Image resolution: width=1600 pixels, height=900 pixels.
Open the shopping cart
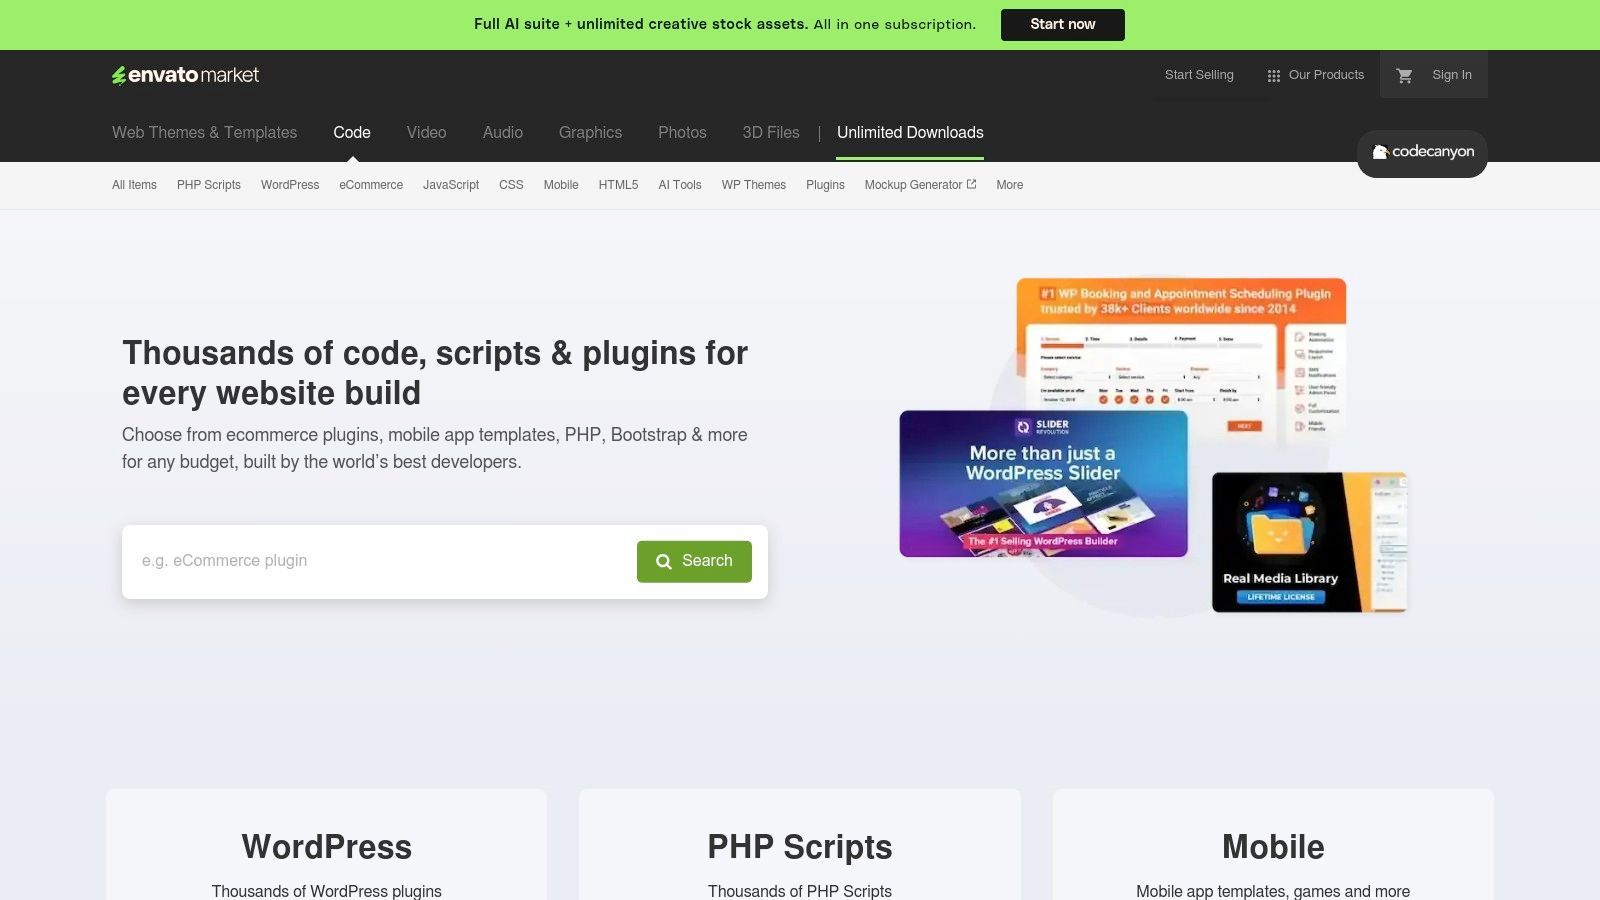1404,74
